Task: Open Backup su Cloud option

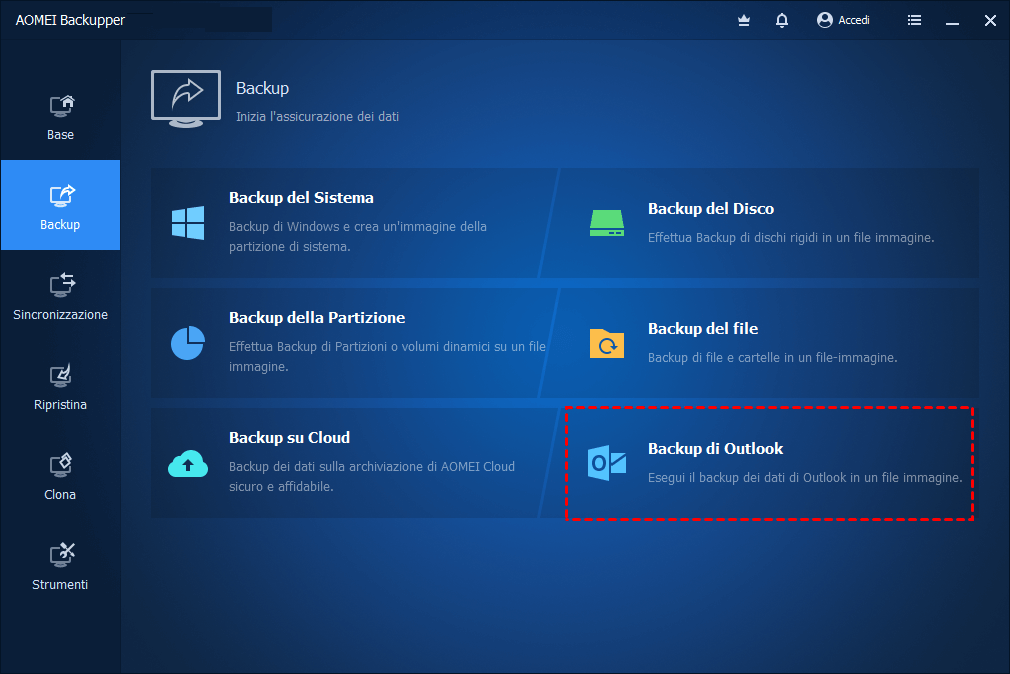Action: (354, 463)
